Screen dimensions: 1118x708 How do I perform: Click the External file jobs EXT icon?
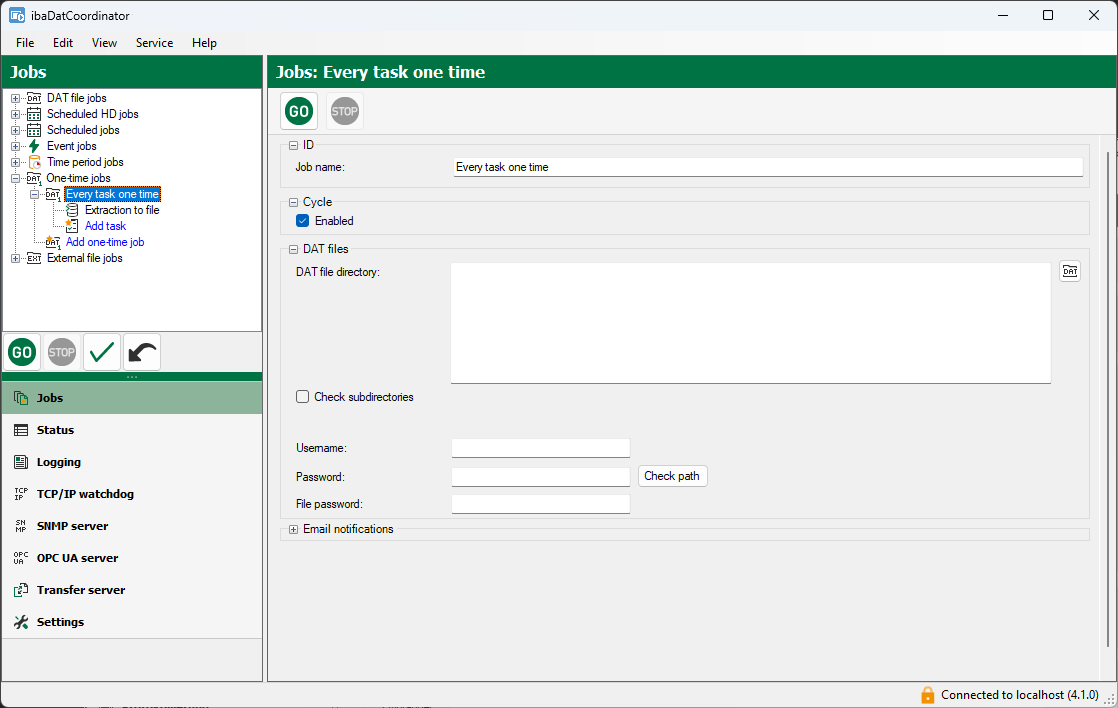tap(34, 258)
